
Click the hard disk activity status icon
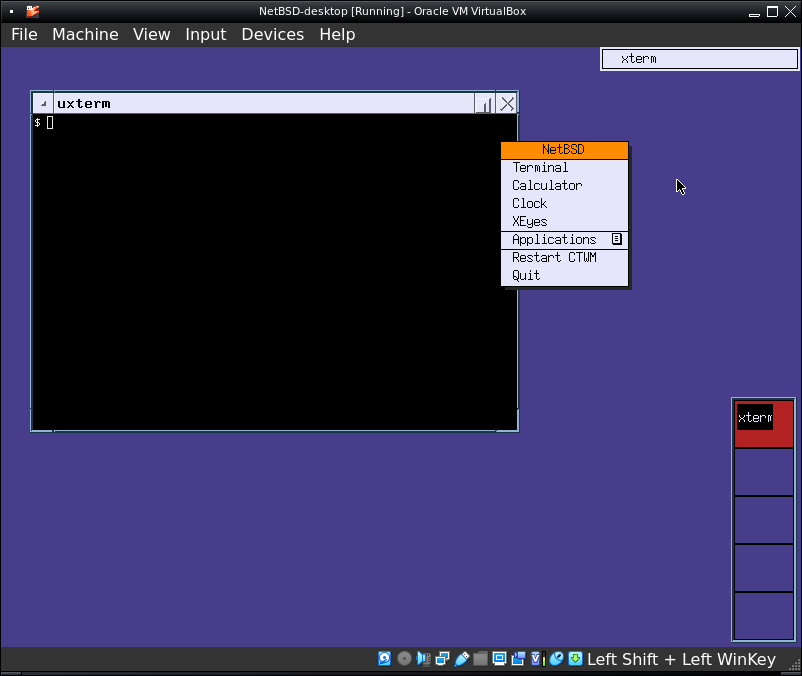(x=384, y=659)
